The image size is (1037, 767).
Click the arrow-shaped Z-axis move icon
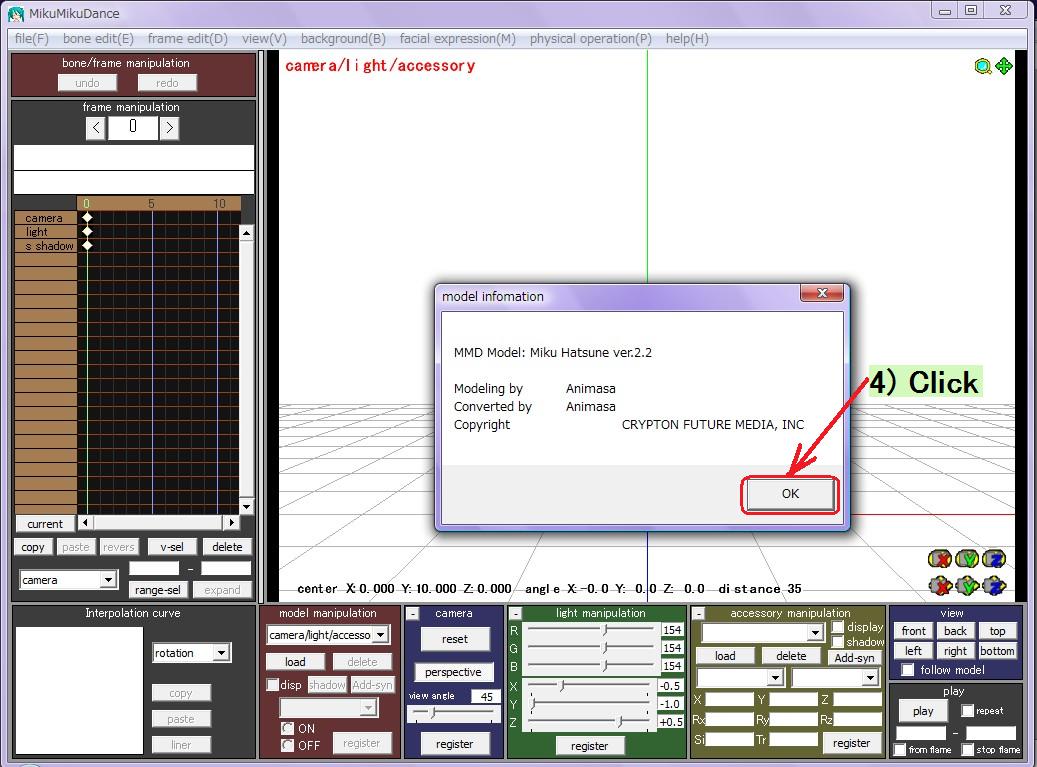coord(994,586)
